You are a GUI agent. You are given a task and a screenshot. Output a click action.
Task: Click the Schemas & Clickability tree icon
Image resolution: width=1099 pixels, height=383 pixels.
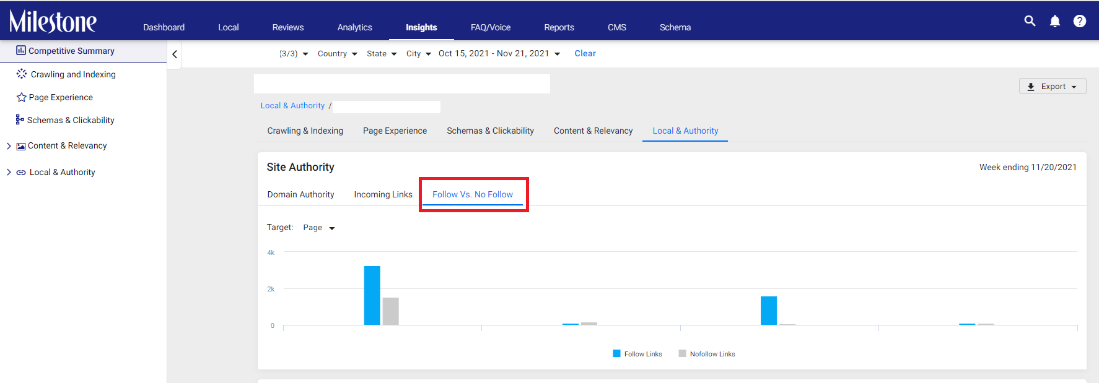(20, 120)
